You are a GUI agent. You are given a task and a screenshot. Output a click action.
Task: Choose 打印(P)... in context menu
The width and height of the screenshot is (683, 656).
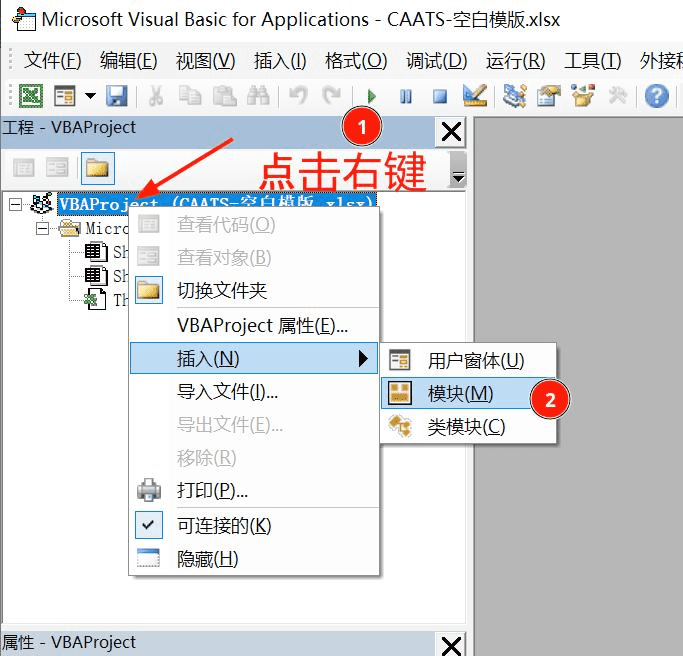[254, 490]
